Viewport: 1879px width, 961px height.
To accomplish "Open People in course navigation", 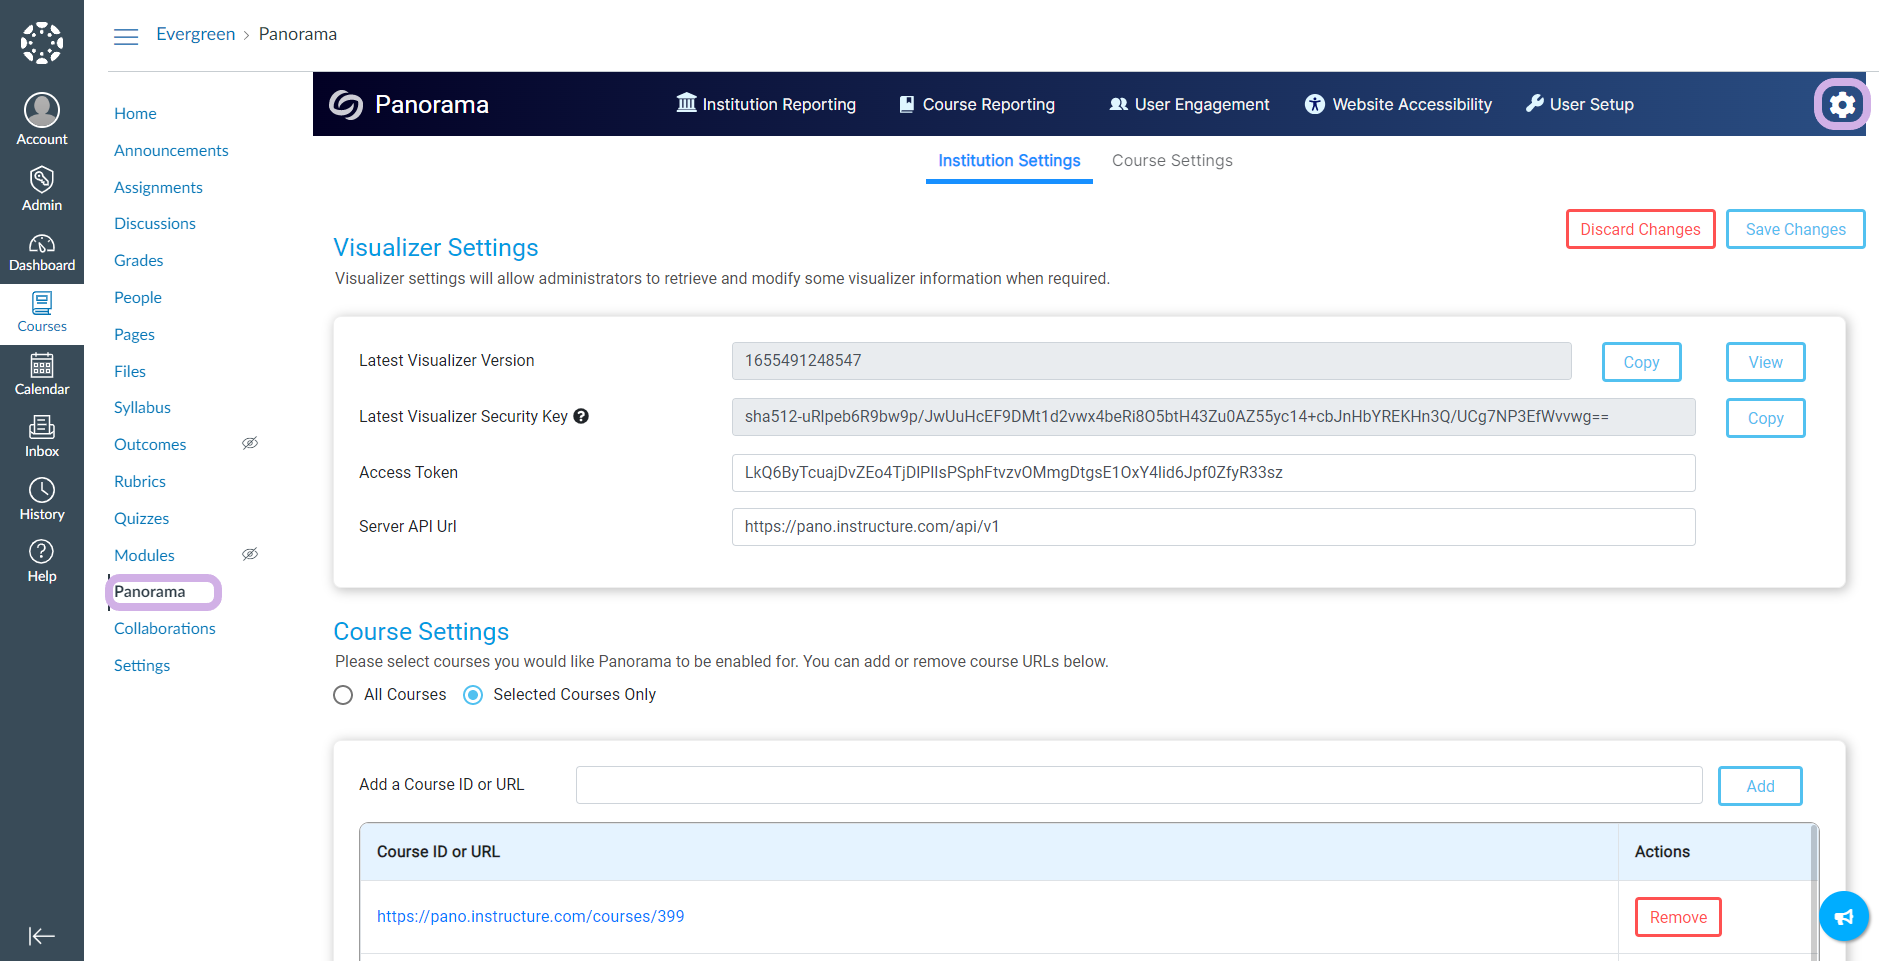I will point(138,297).
